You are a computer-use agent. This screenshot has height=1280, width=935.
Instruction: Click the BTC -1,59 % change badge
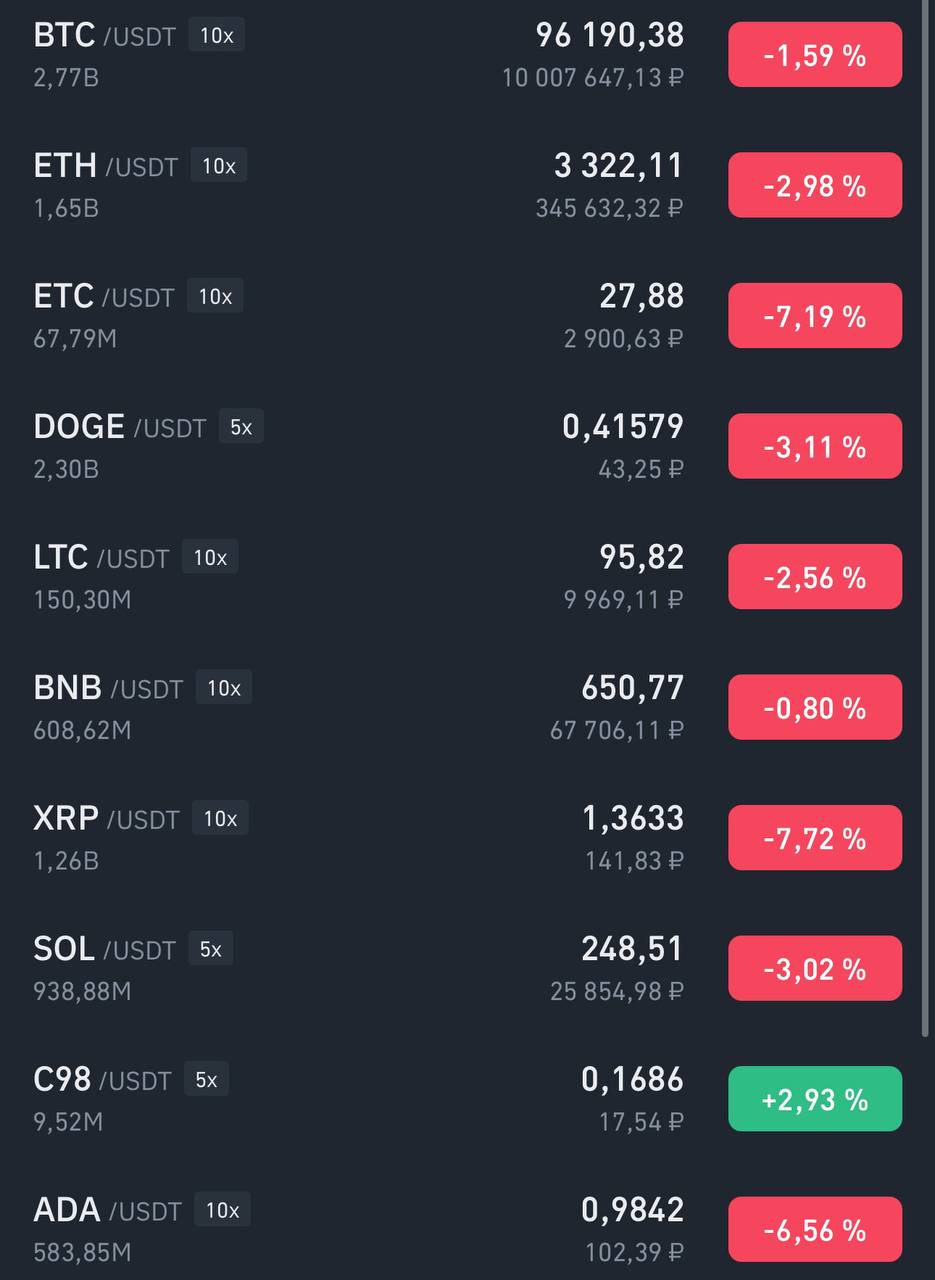[815, 55]
